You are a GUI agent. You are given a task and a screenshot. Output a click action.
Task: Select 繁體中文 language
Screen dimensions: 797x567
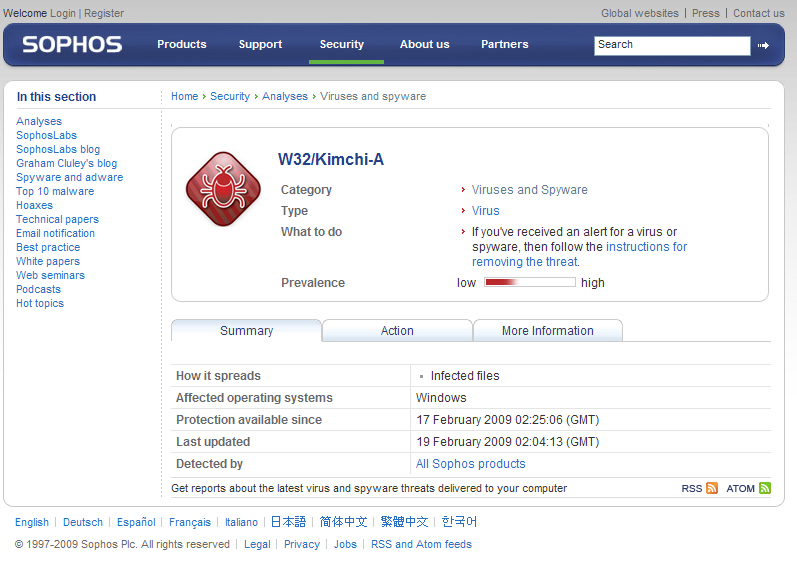pos(404,522)
